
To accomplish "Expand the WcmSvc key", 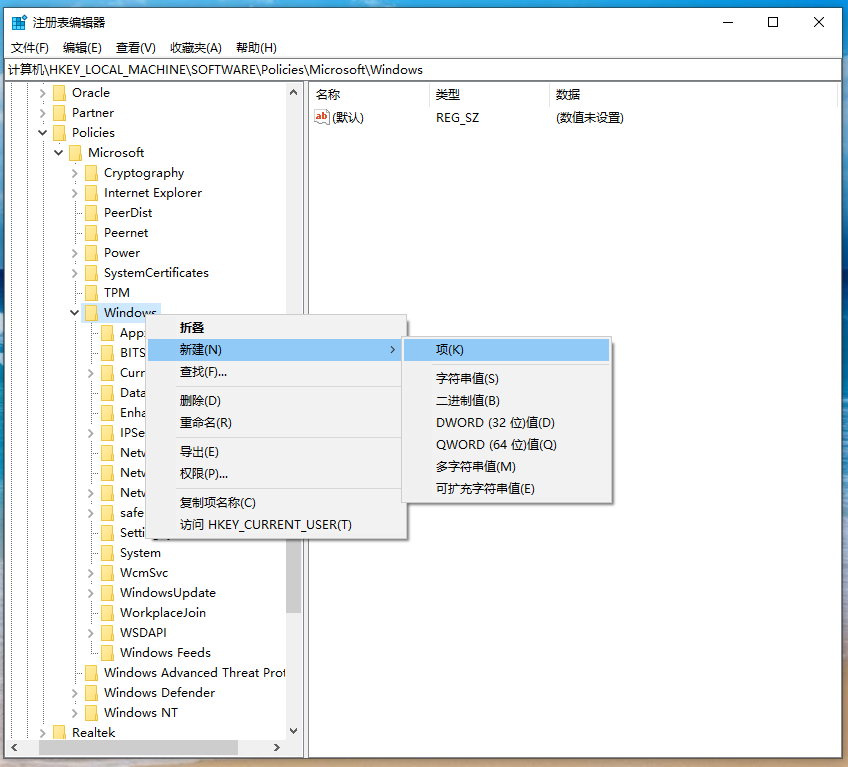I will (91, 573).
